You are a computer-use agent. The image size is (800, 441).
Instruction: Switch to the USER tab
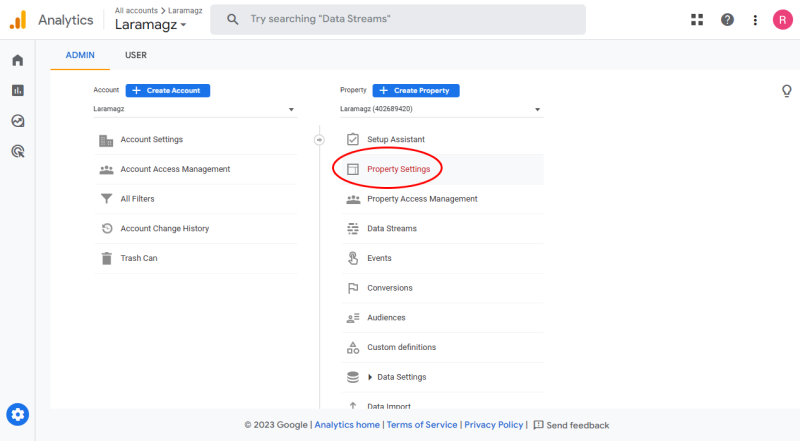[x=136, y=55]
